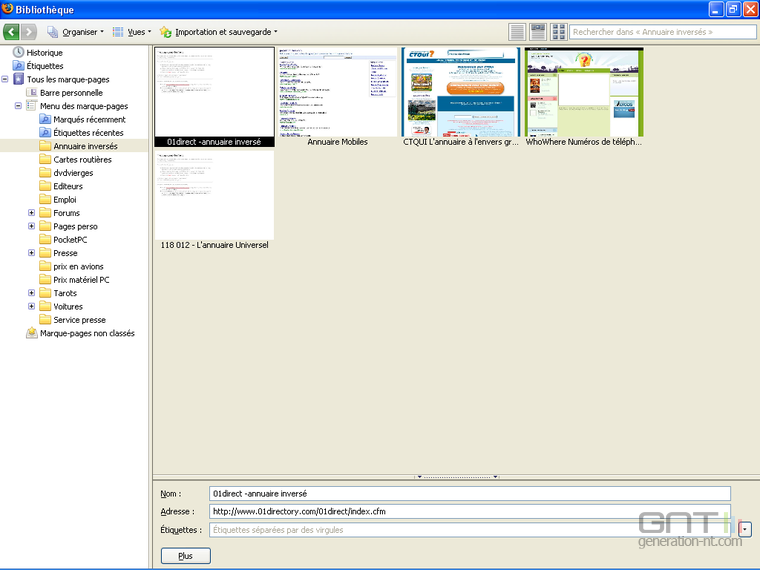This screenshot has width=760, height=570.
Task: Open the Organiser menu
Action: [x=75, y=32]
